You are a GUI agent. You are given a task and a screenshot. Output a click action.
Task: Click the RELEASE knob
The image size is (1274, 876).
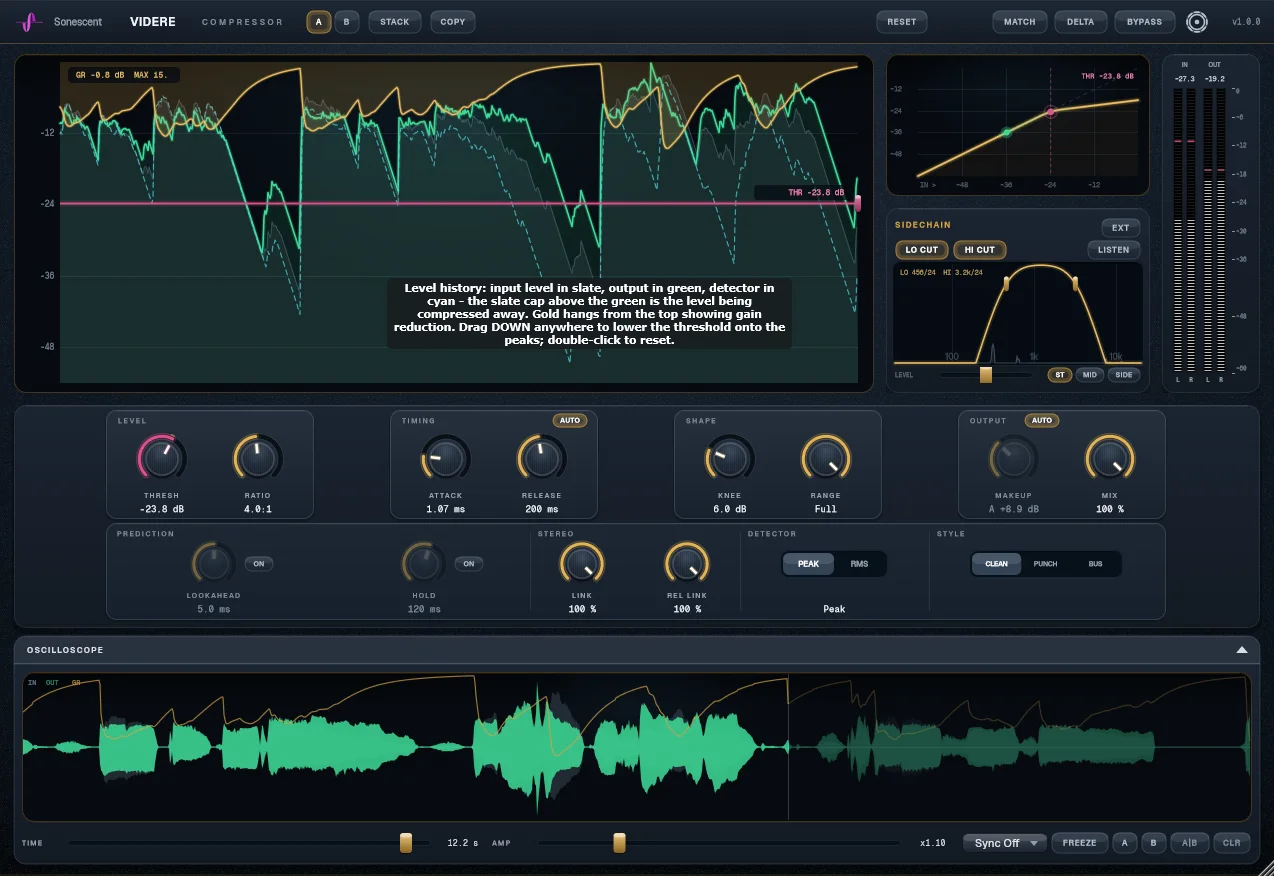541,458
